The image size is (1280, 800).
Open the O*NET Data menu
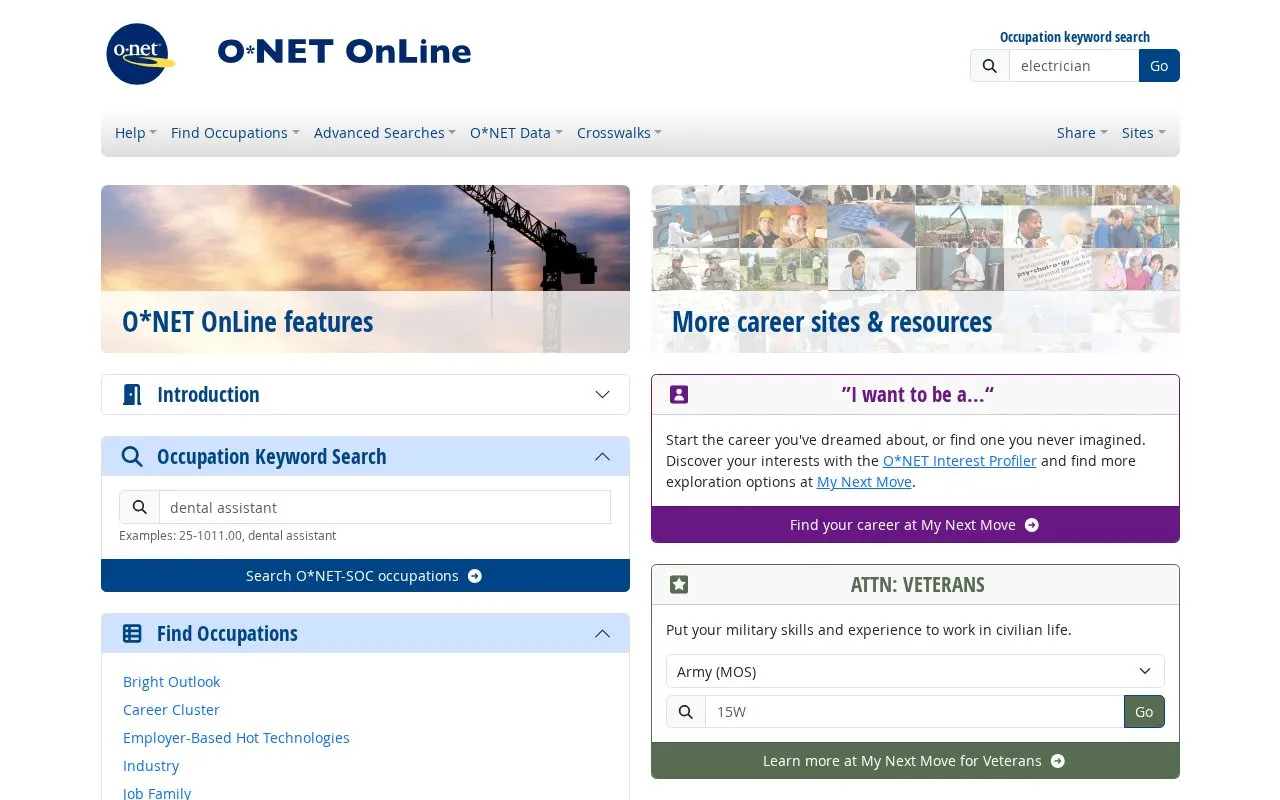[x=516, y=133]
